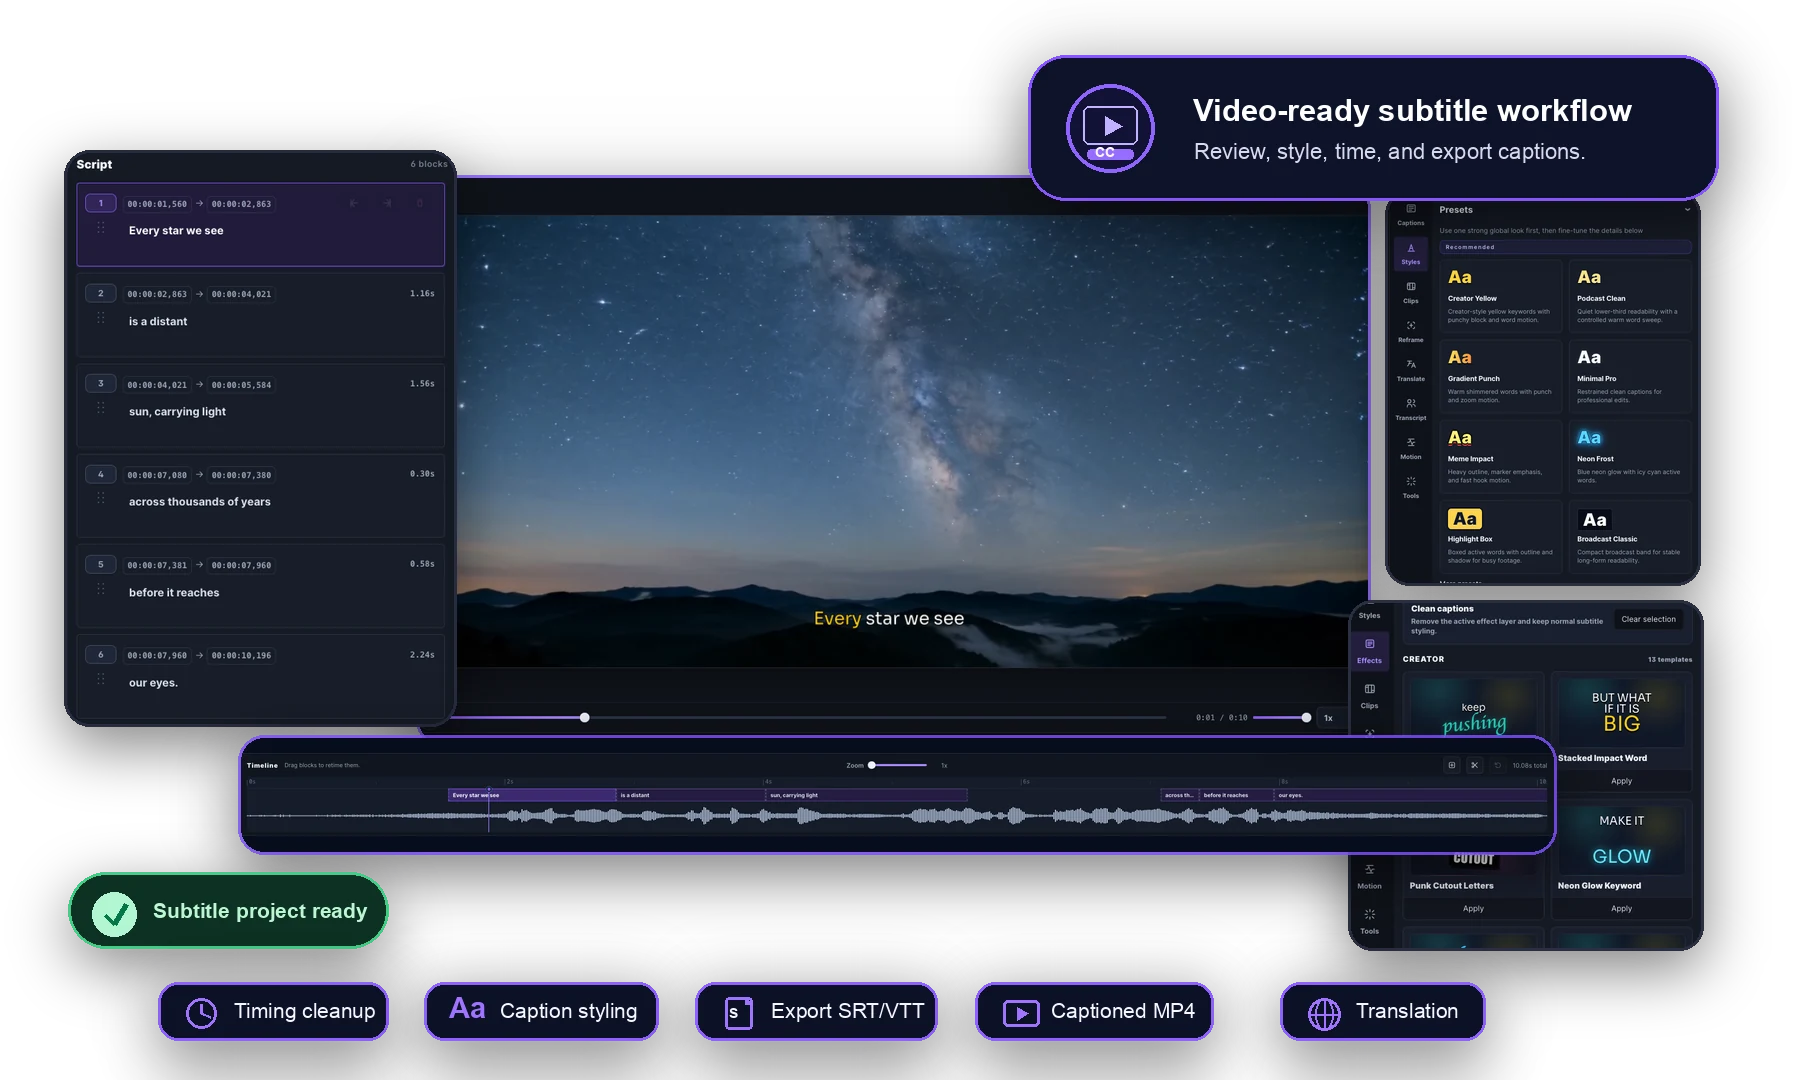Click the video playback progress slider handle

click(x=585, y=717)
